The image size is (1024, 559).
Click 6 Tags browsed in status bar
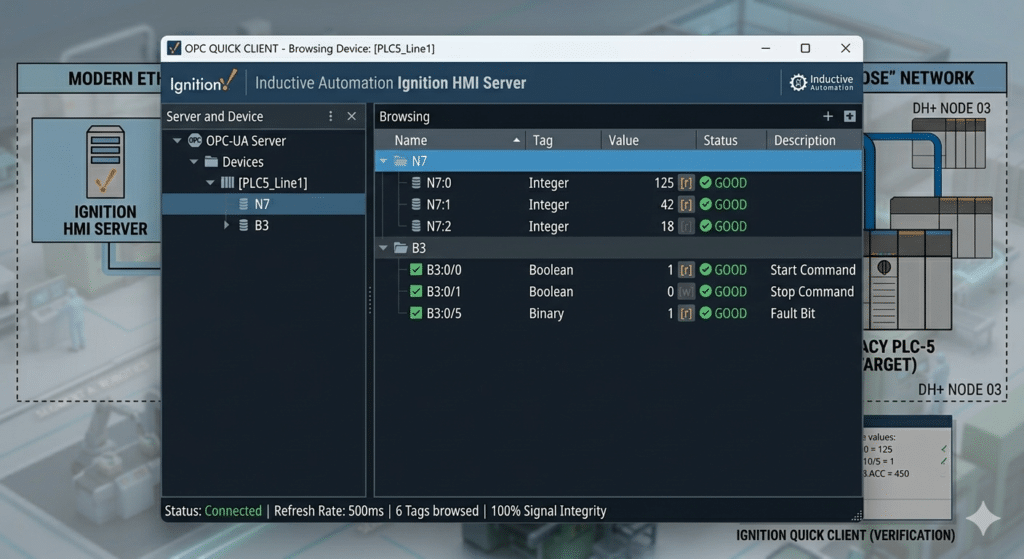(x=437, y=511)
